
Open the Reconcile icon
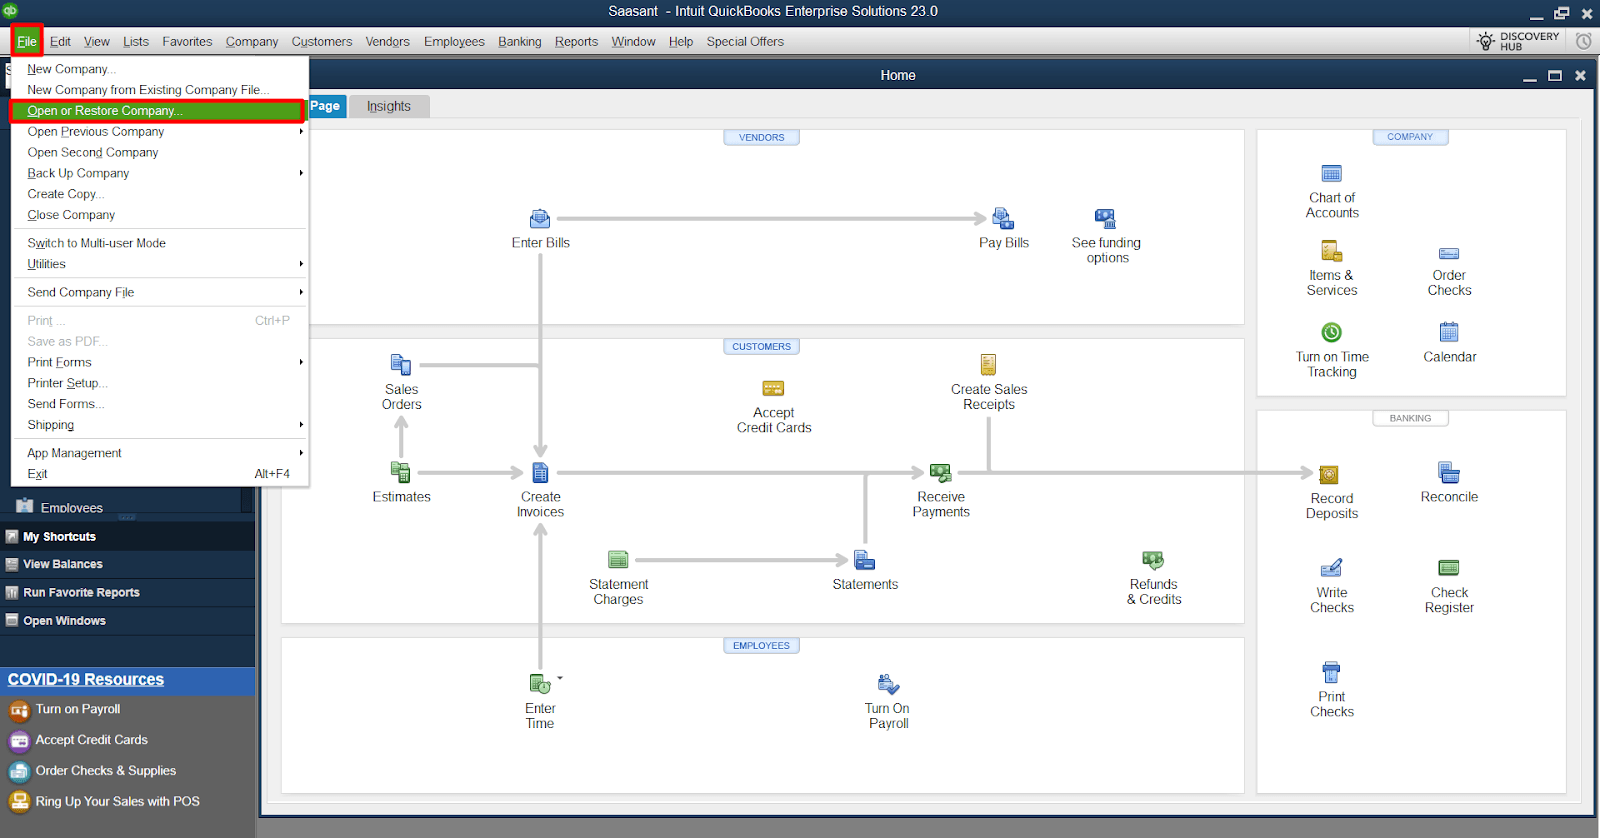1449,472
